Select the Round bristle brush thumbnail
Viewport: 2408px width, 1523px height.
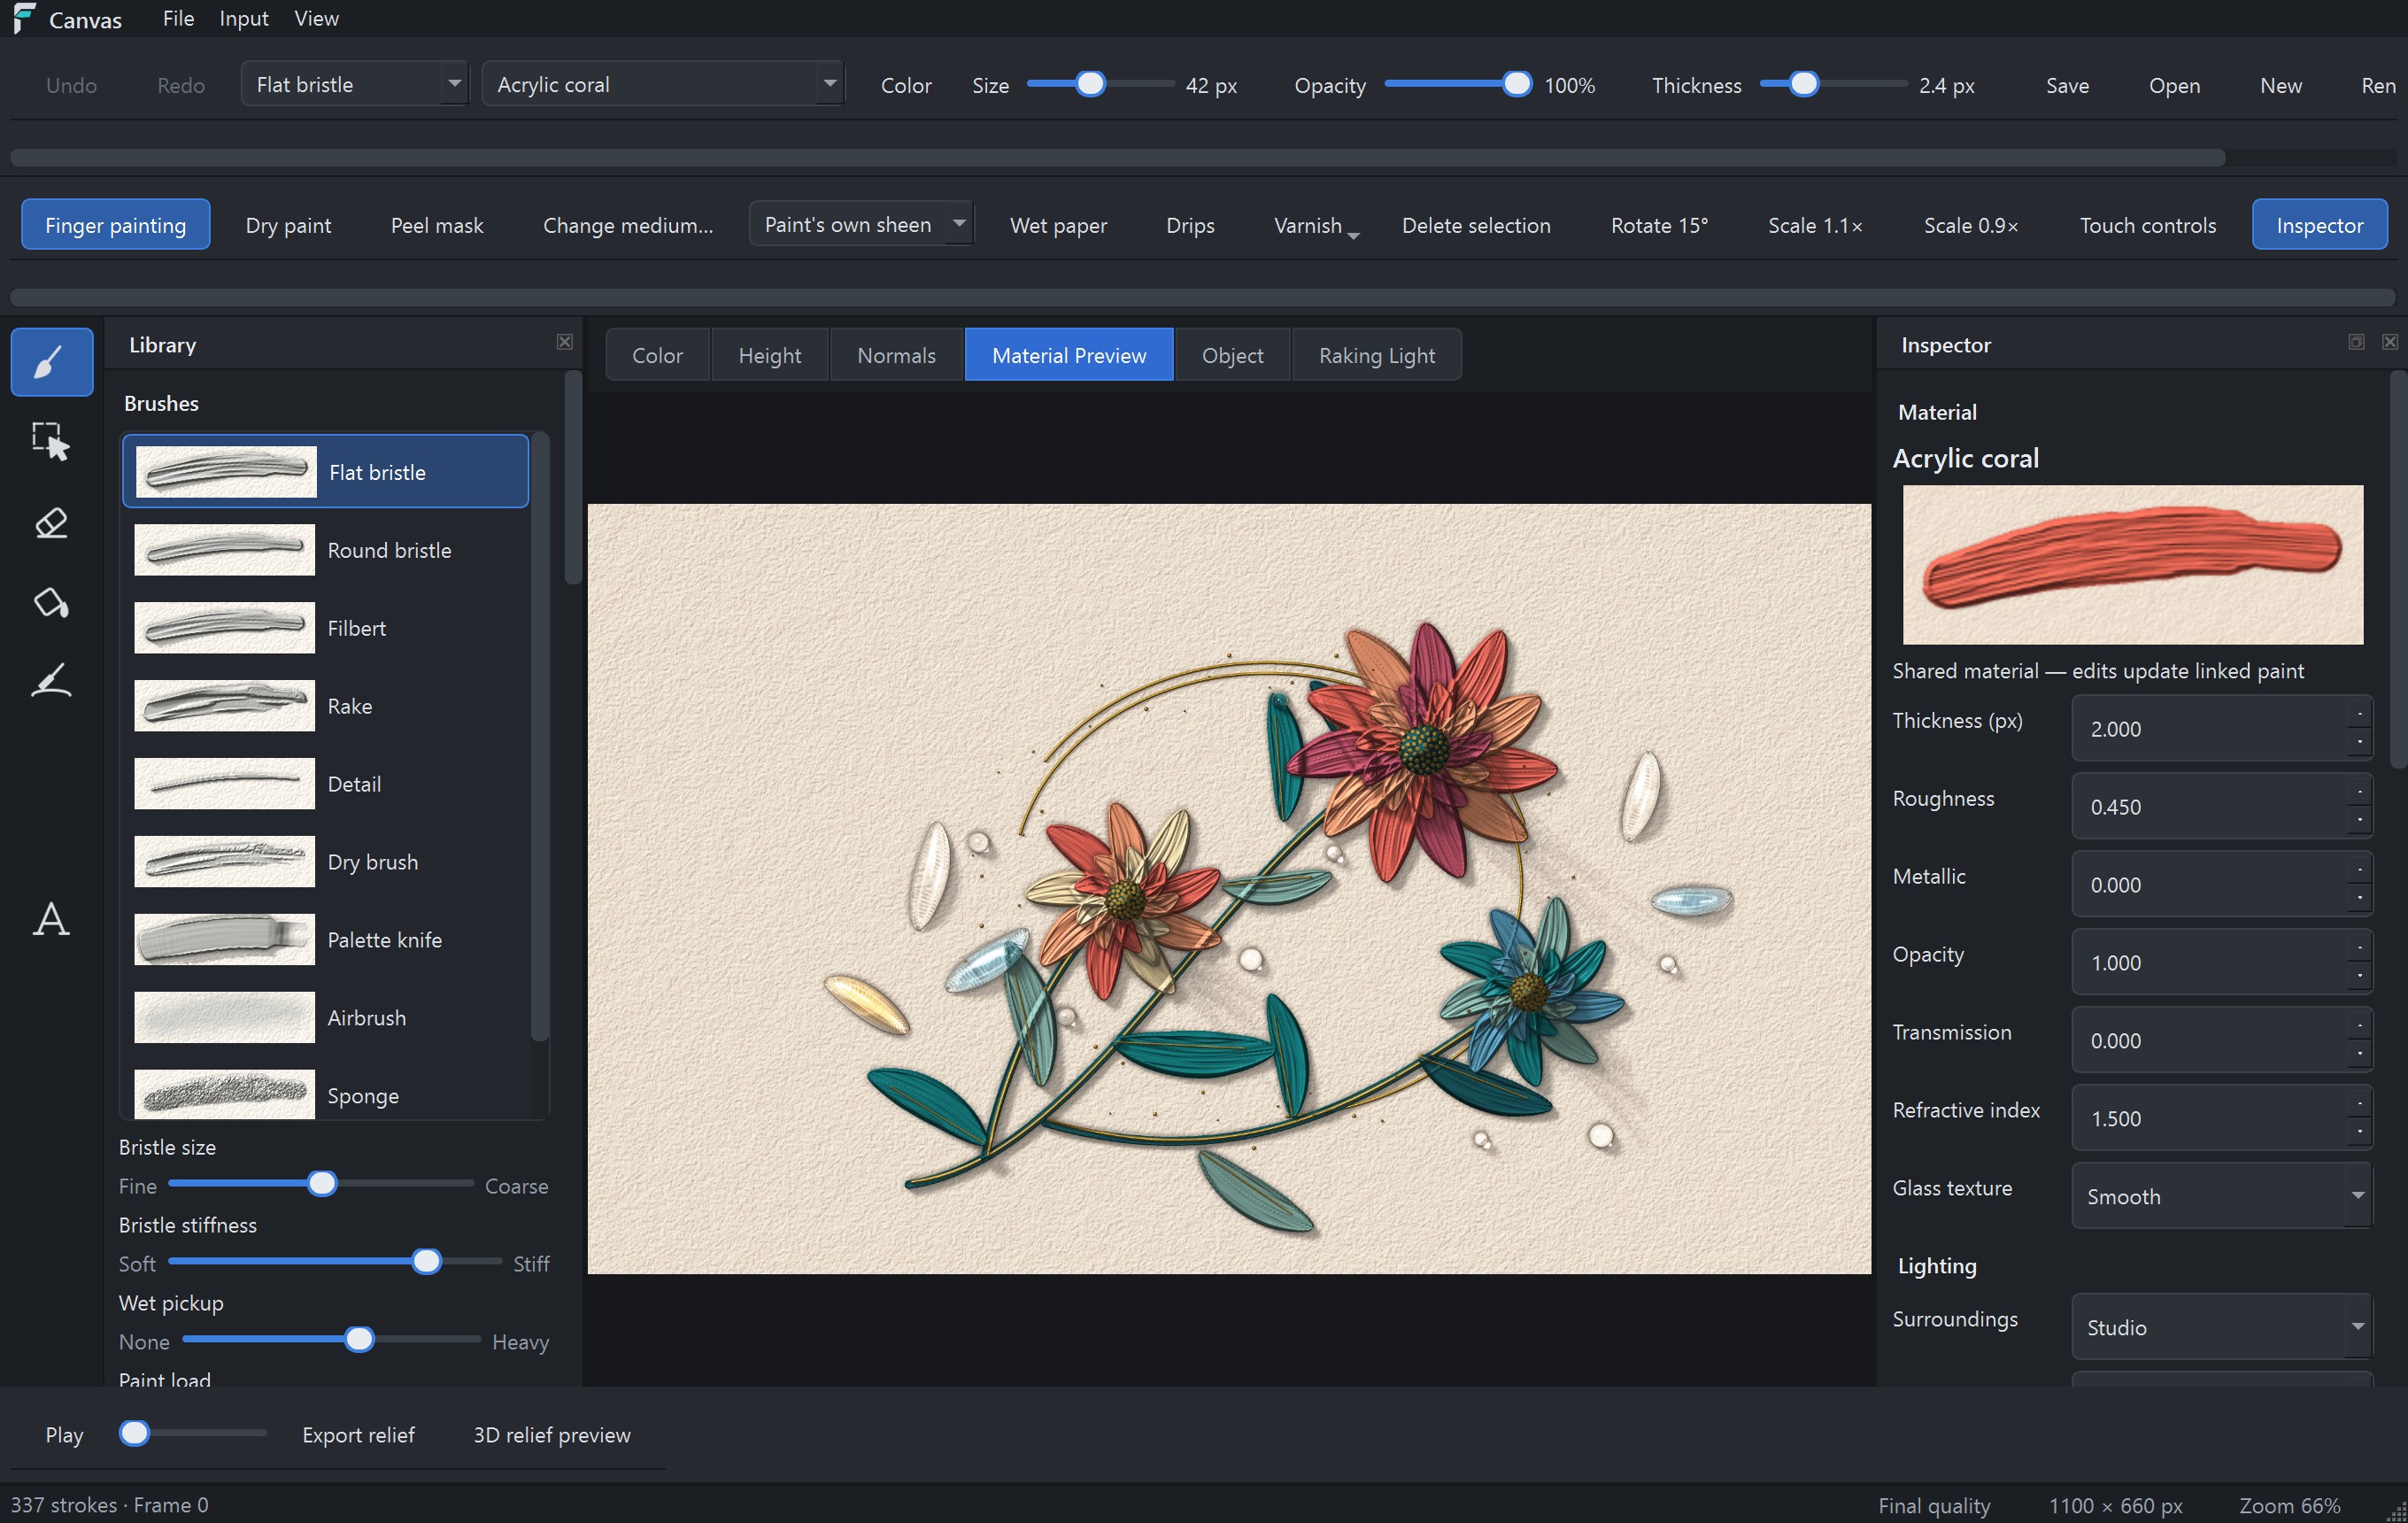click(x=224, y=550)
